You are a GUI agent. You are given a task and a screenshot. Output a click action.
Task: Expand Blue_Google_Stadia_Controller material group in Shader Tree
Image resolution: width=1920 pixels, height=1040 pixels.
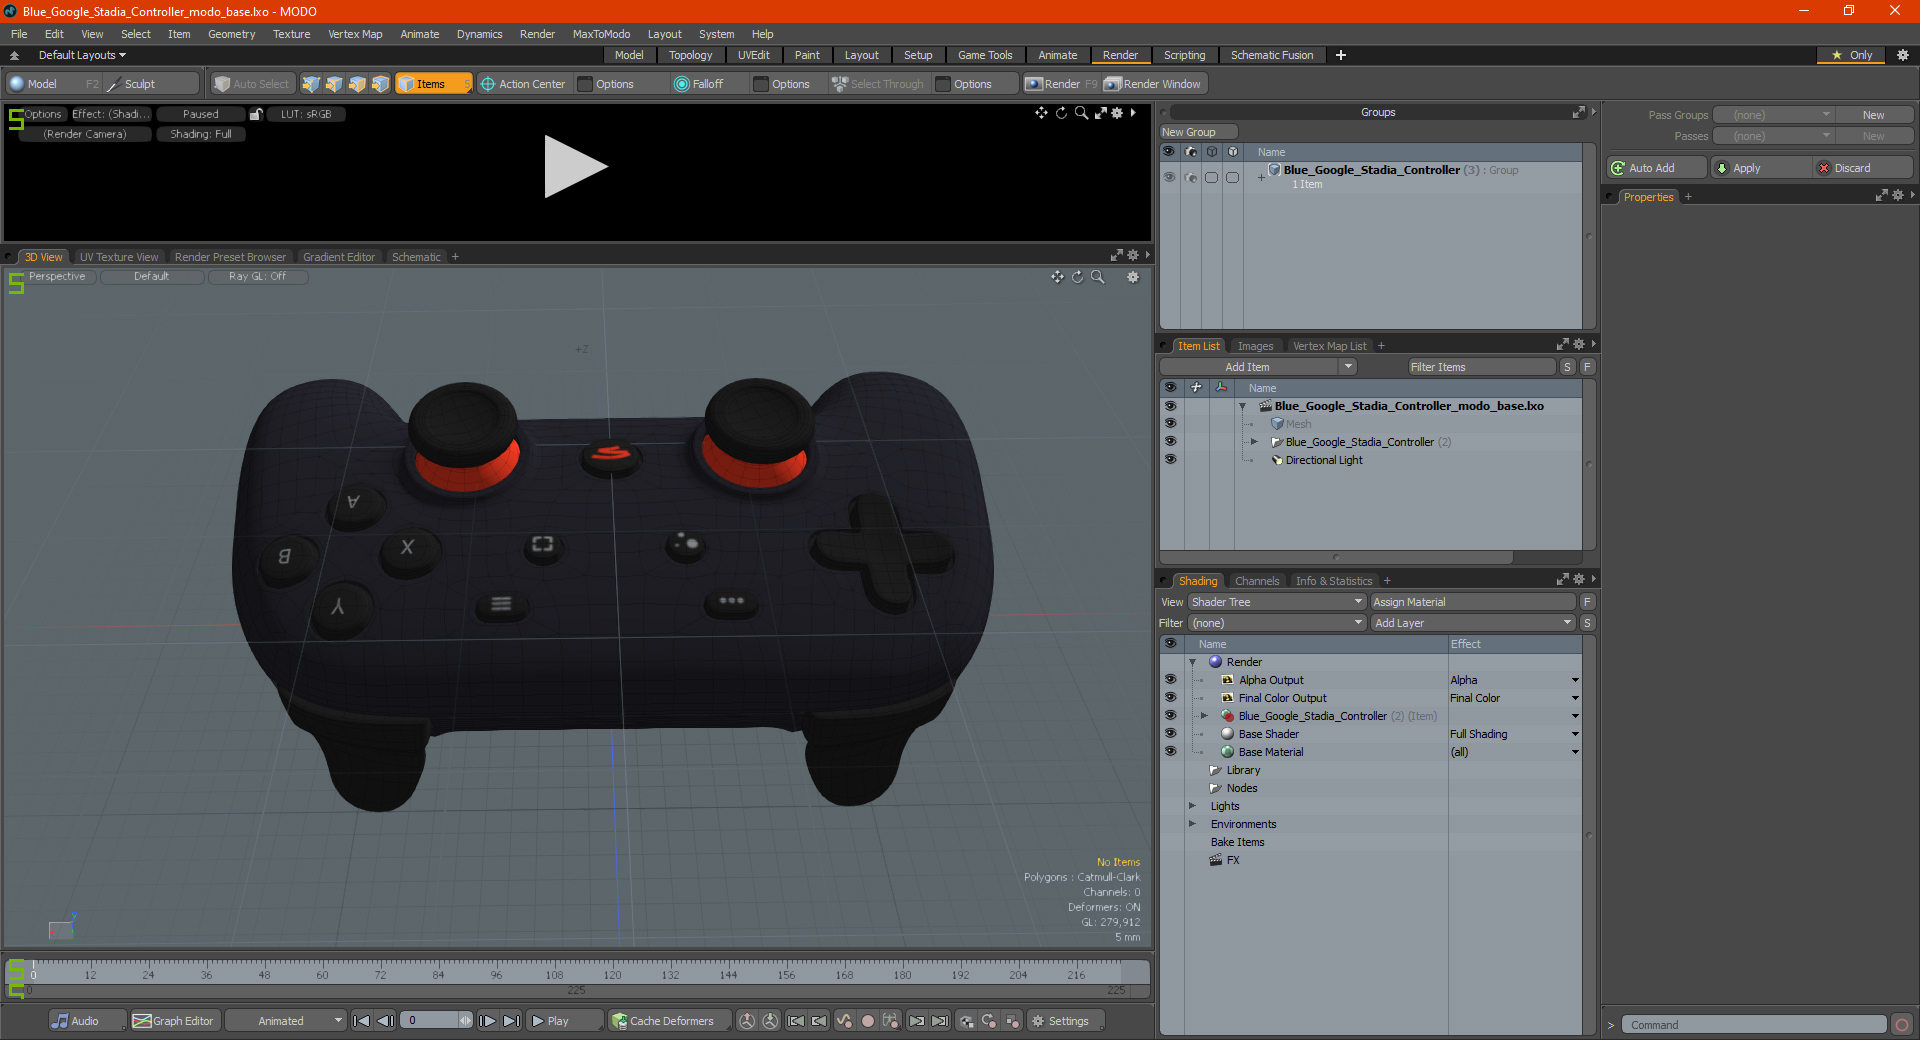coord(1204,716)
